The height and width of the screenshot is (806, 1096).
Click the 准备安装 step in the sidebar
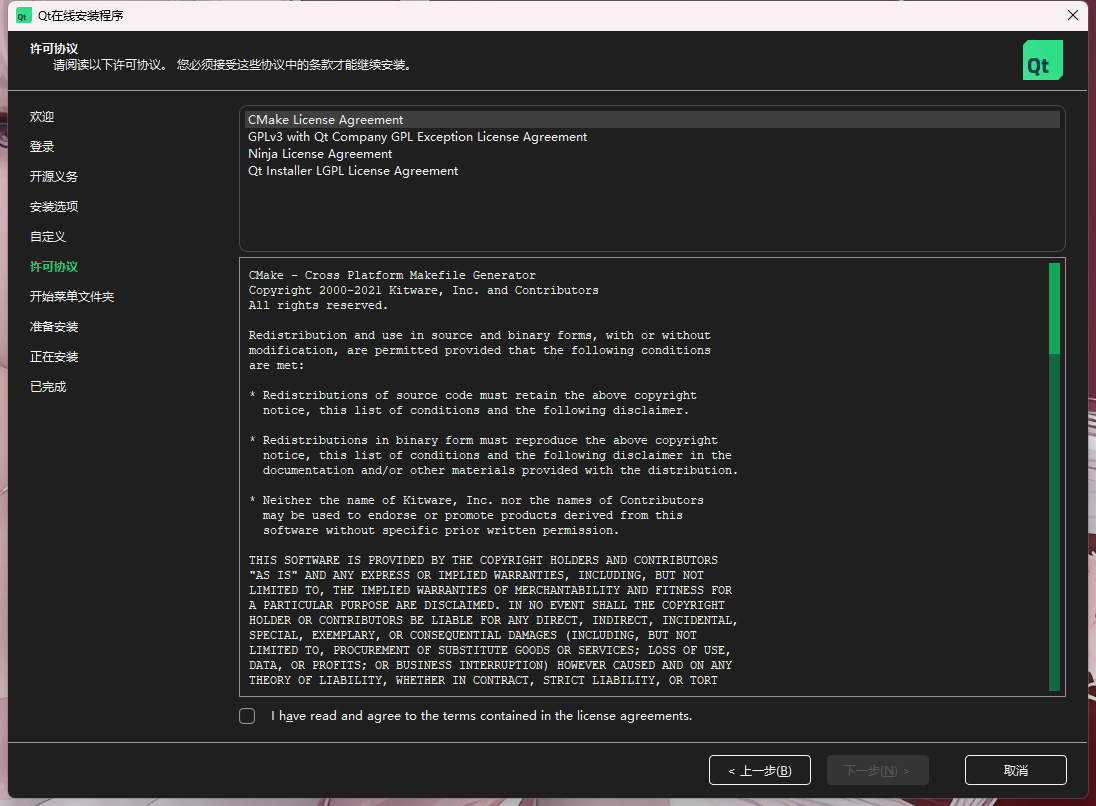click(54, 327)
